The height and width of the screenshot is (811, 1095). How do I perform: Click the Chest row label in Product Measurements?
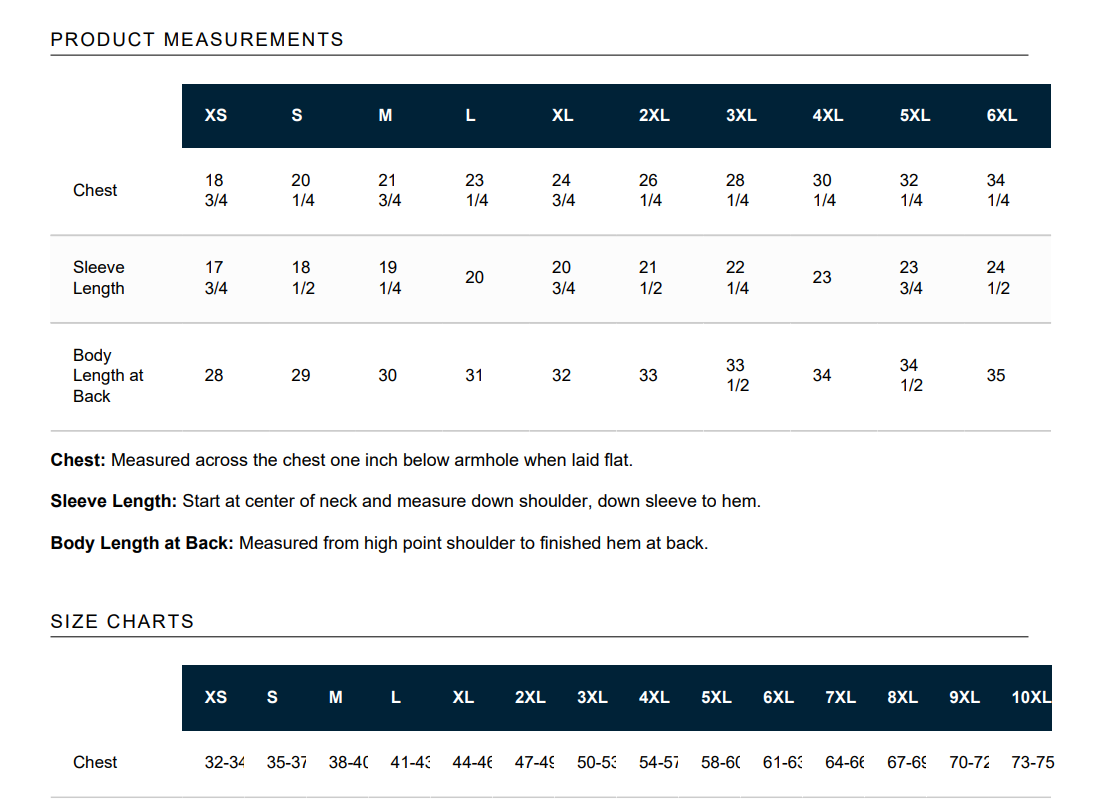(x=95, y=190)
